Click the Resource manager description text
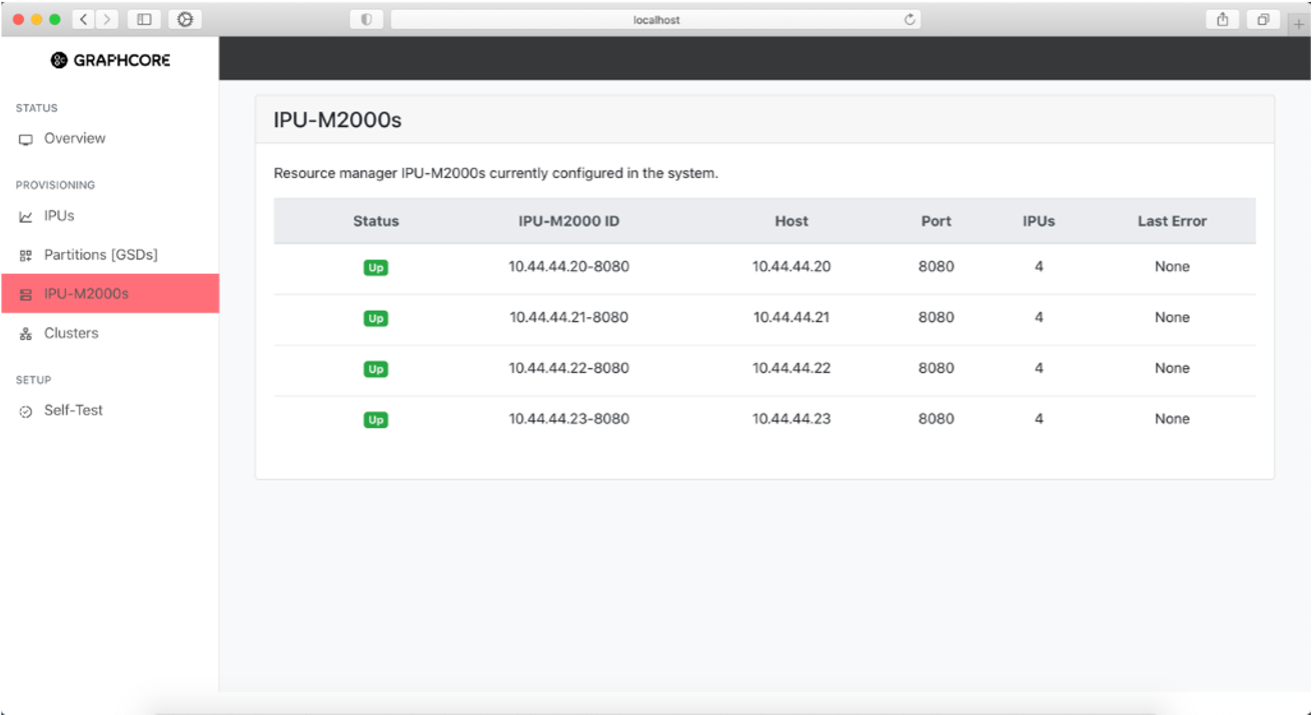The height and width of the screenshot is (715, 1313). pos(496,174)
